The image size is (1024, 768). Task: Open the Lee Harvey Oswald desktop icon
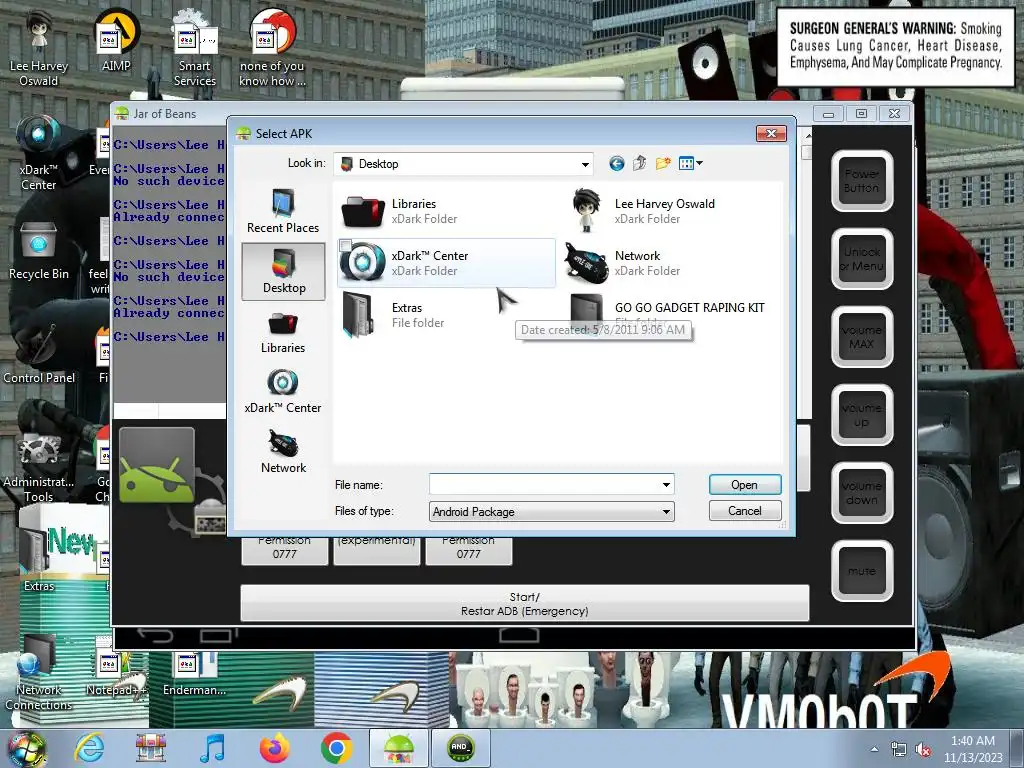38,47
